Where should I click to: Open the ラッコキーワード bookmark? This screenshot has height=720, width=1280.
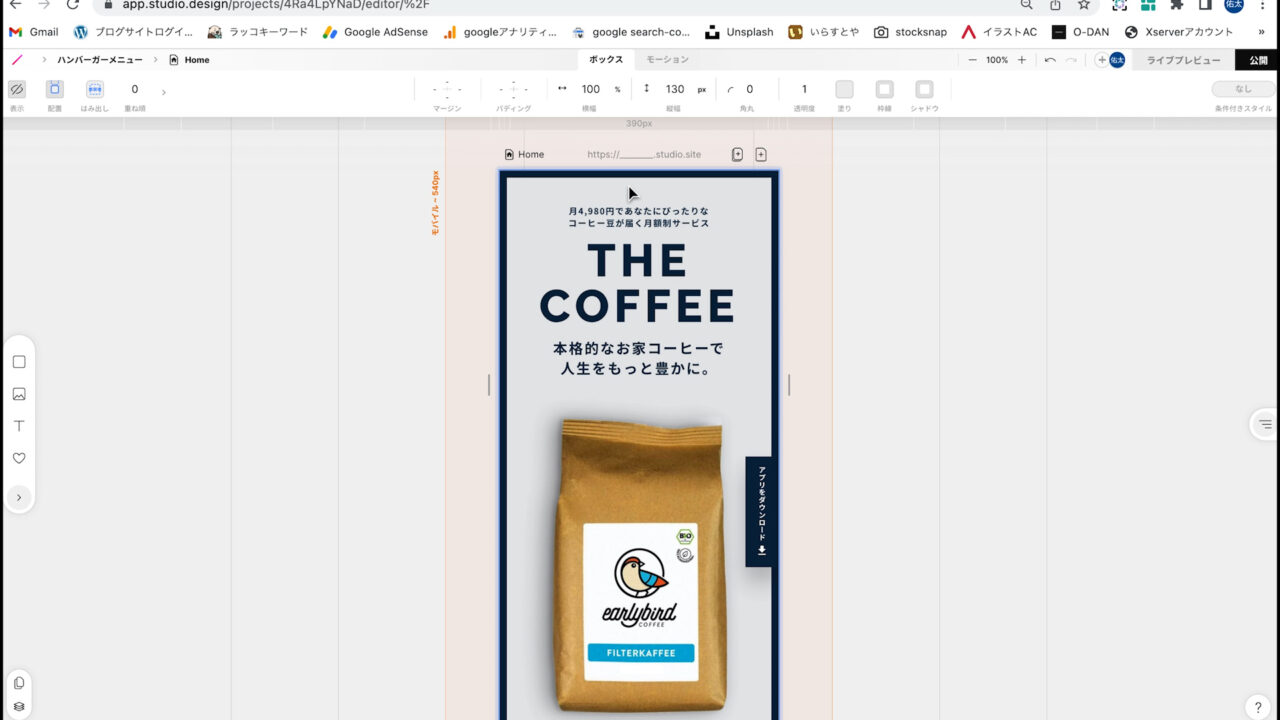pos(258,32)
